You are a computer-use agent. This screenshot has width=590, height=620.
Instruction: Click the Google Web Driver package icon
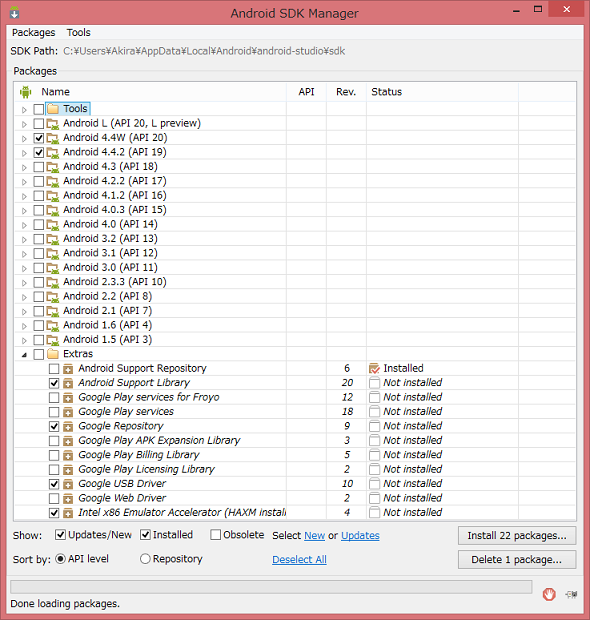pyautogui.click(x=68, y=499)
